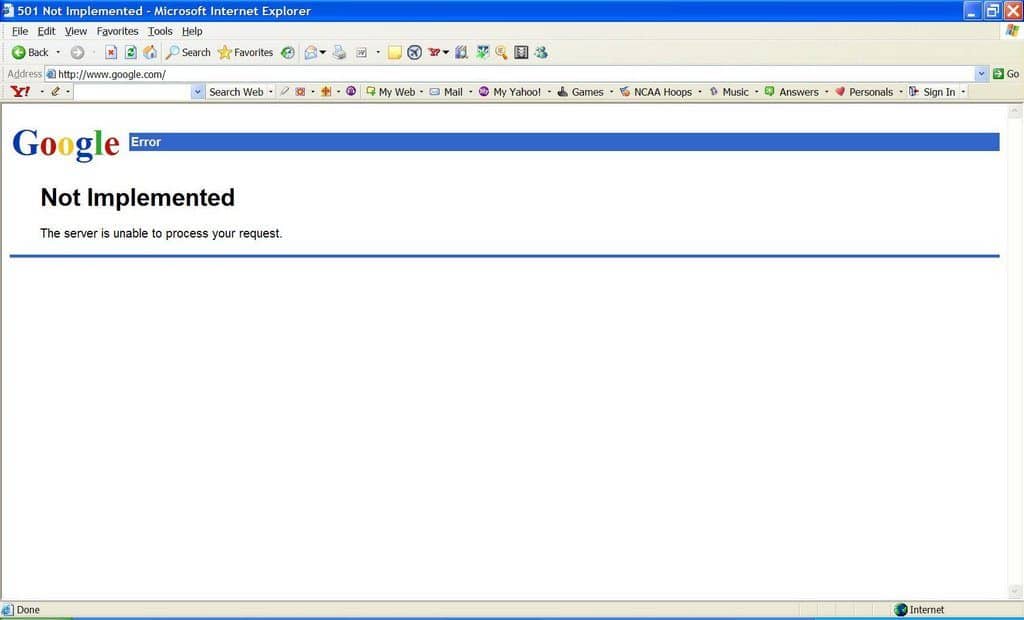The image size is (1024, 620).
Task: Go to the Home page icon
Action: [150, 52]
